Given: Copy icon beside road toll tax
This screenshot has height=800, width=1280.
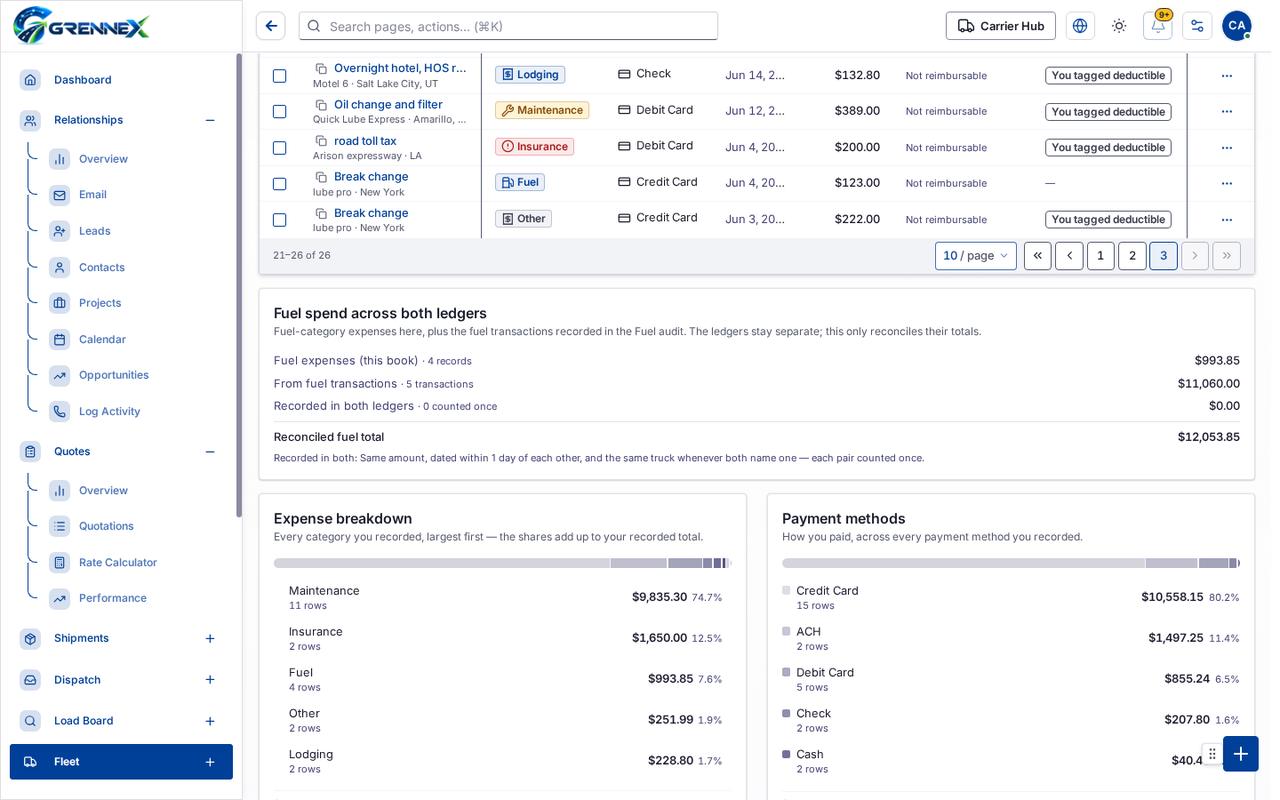Looking at the screenshot, I should tap(321, 141).
